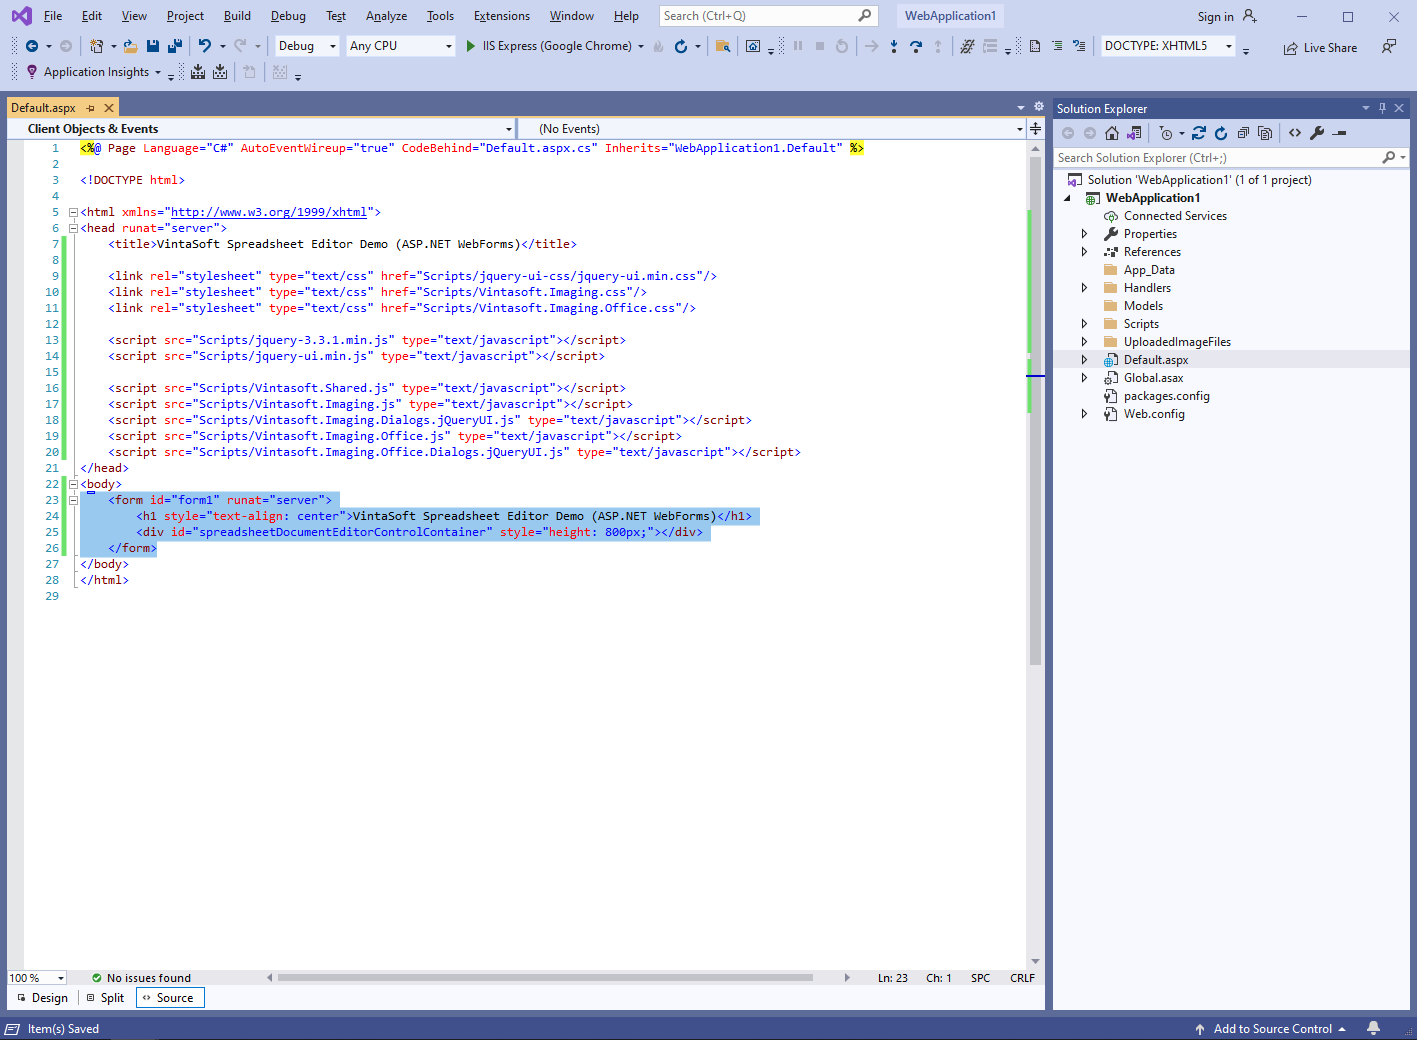
Task: Click the Live Share button
Action: [1320, 48]
